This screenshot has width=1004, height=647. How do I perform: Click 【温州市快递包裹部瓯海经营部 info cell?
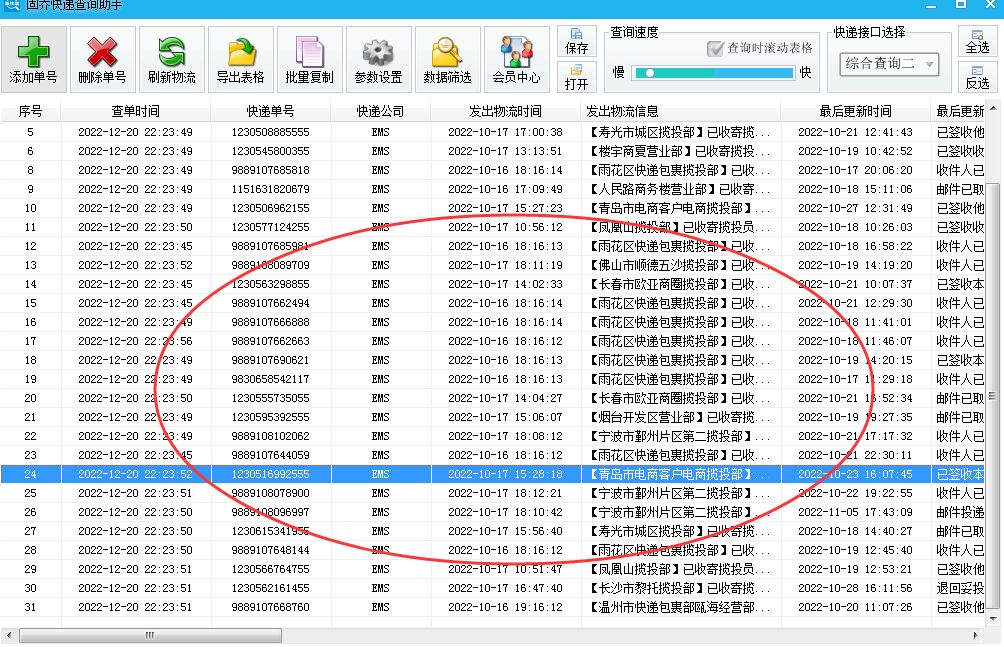click(x=679, y=607)
